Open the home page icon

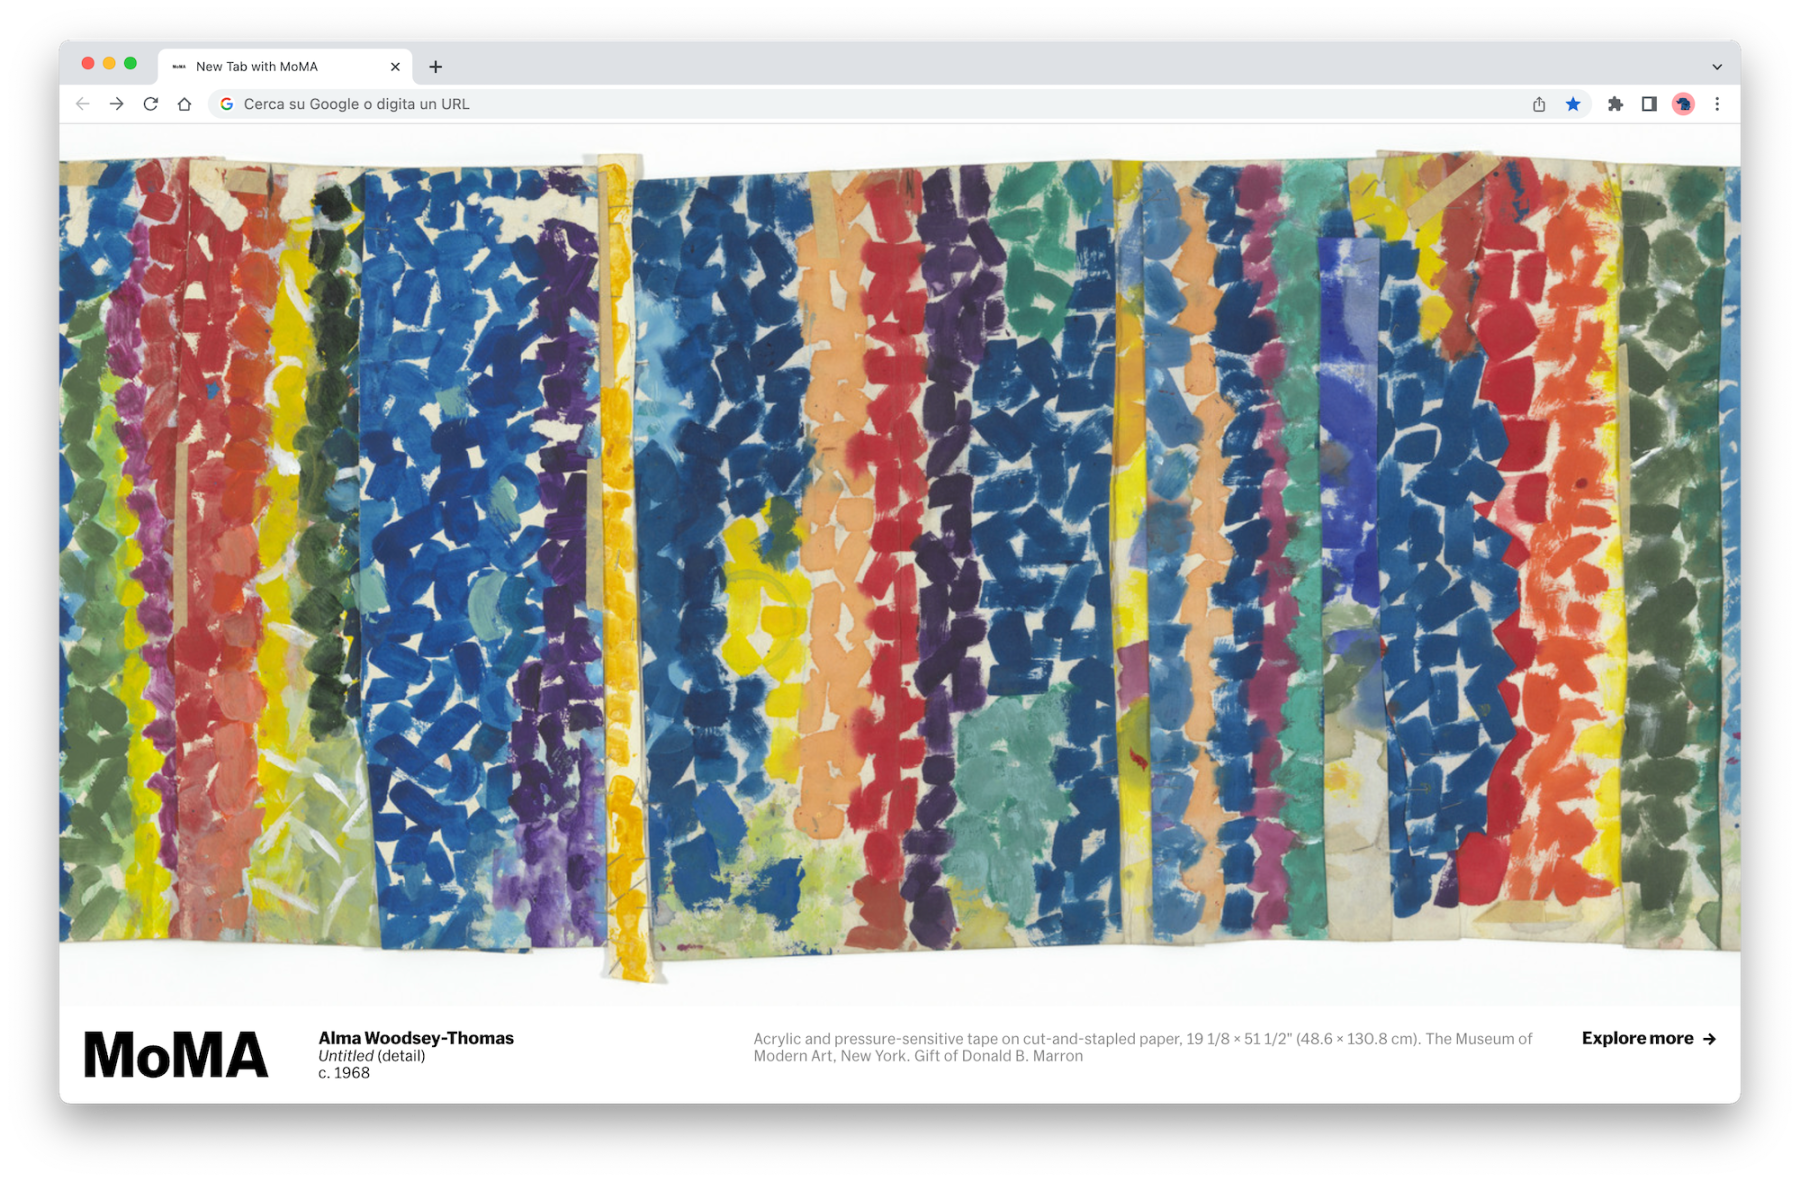[x=184, y=104]
